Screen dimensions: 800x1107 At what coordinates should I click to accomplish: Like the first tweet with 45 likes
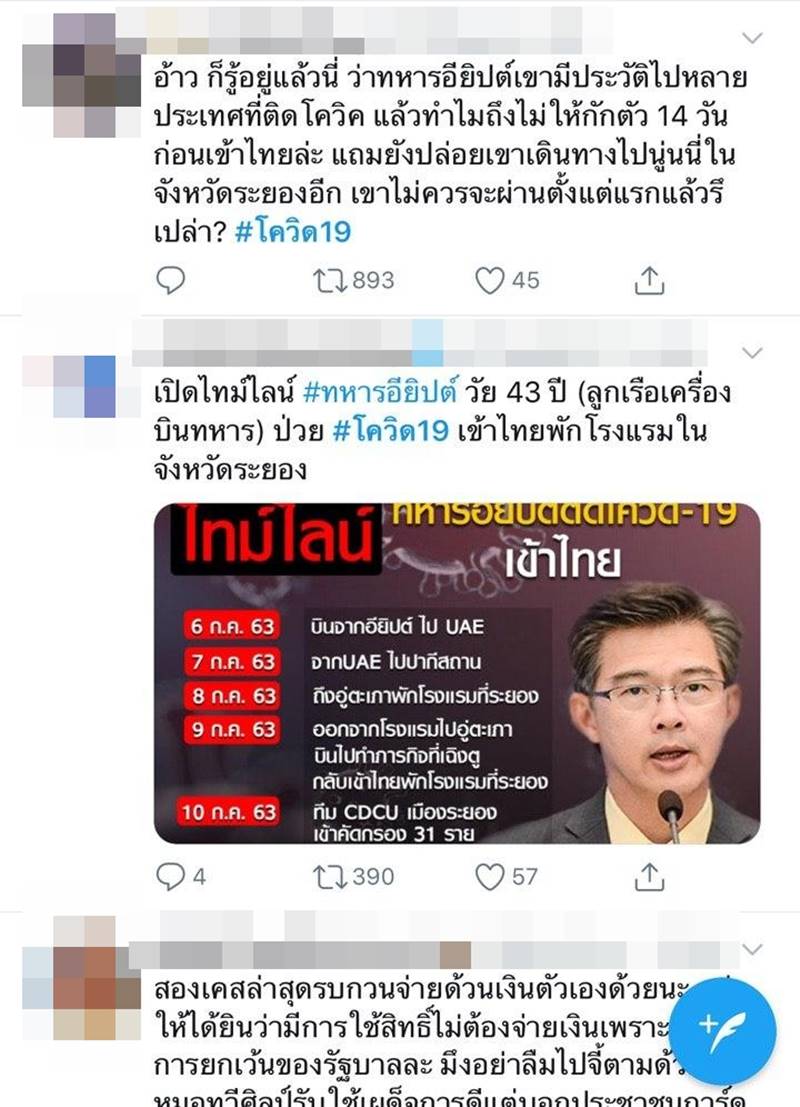pyautogui.click(x=507, y=281)
